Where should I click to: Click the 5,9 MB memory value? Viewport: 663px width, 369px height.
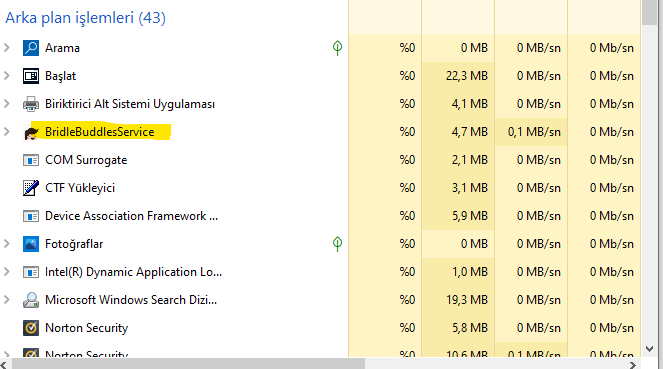click(470, 216)
